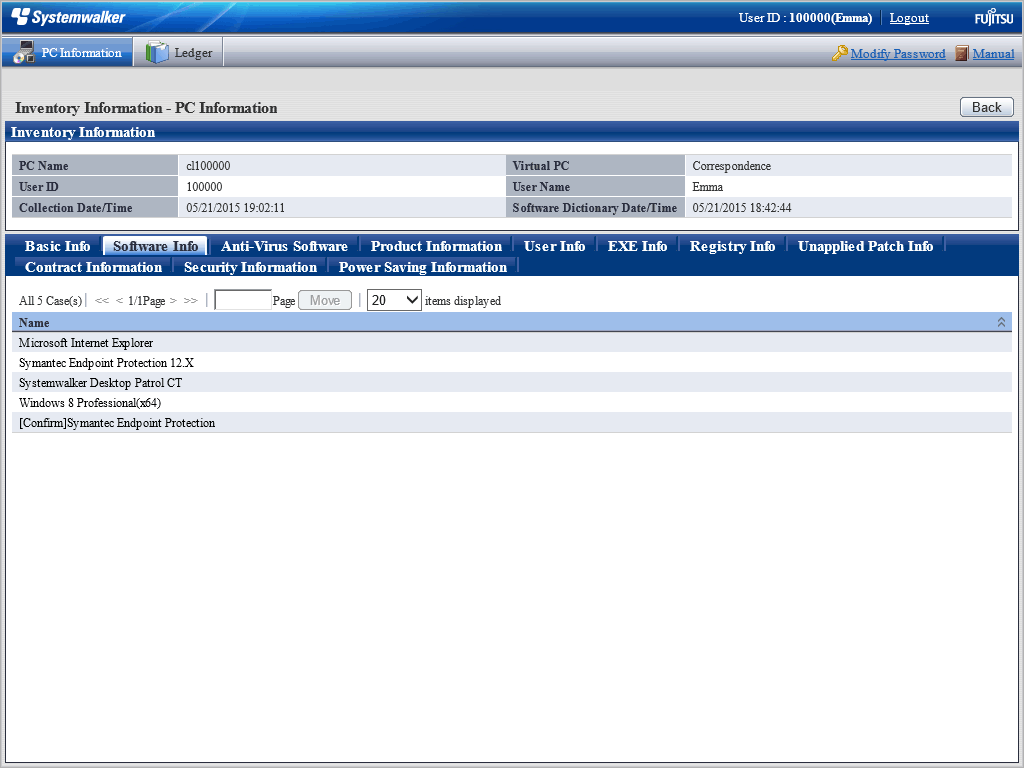The image size is (1024, 768).
Task: Open the Manual link
Action: coord(993,54)
